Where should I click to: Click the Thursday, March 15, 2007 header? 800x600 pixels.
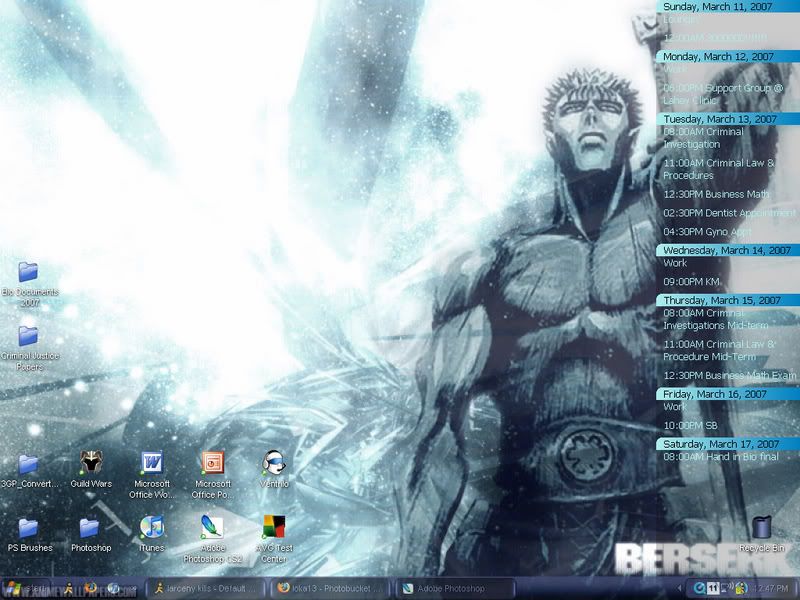coord(728,300)
